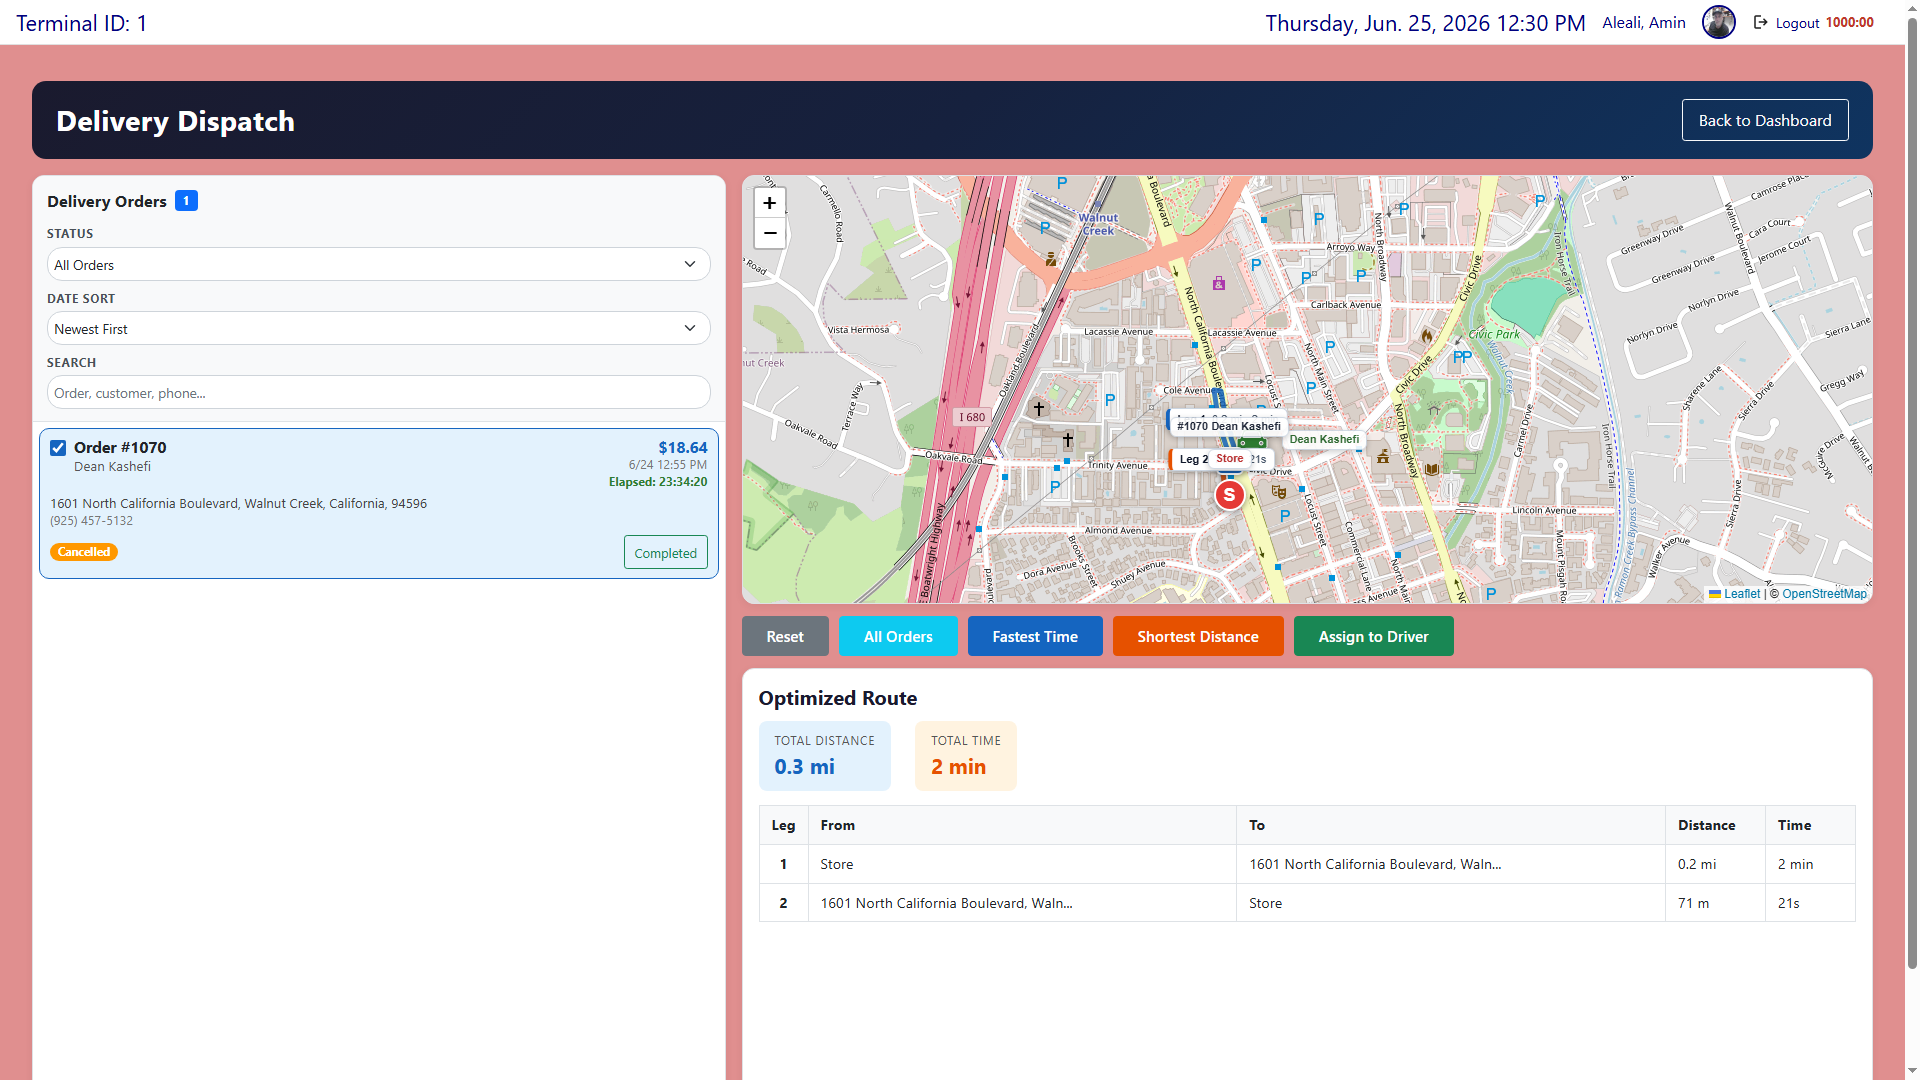1920x1080 pixels.
Task: Click the $18.64 order total
Action: pos(682,448)
